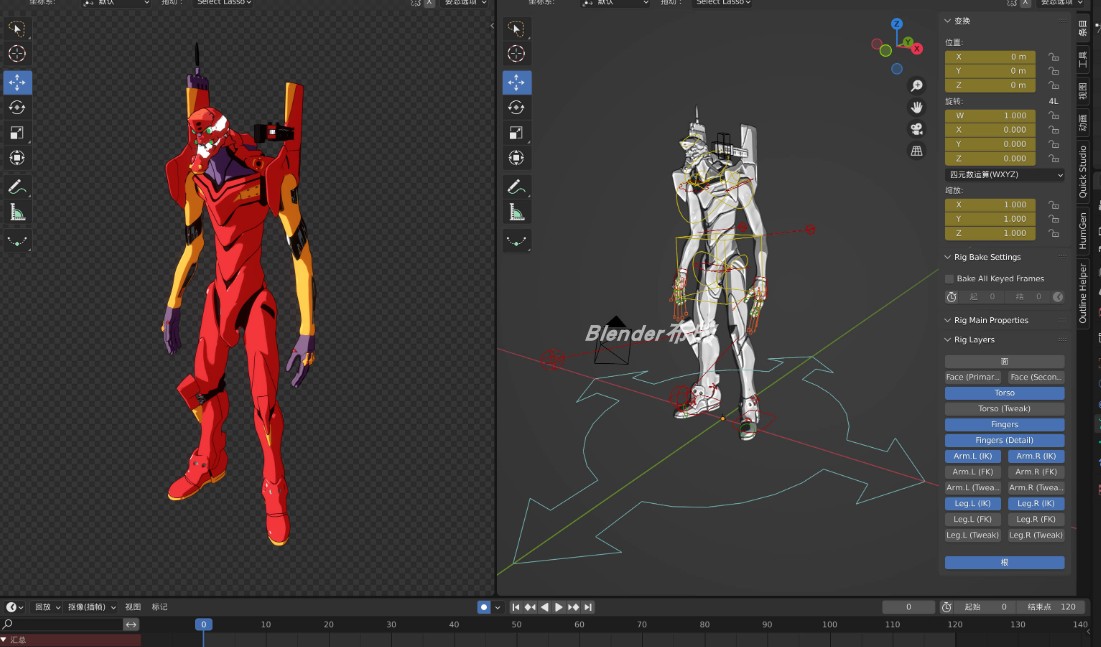This screenshot has height=647, width=1101.
Task: Open the 四元数运算(WXYZ) rotation mode dropdown
Action: pos(1004,175)
